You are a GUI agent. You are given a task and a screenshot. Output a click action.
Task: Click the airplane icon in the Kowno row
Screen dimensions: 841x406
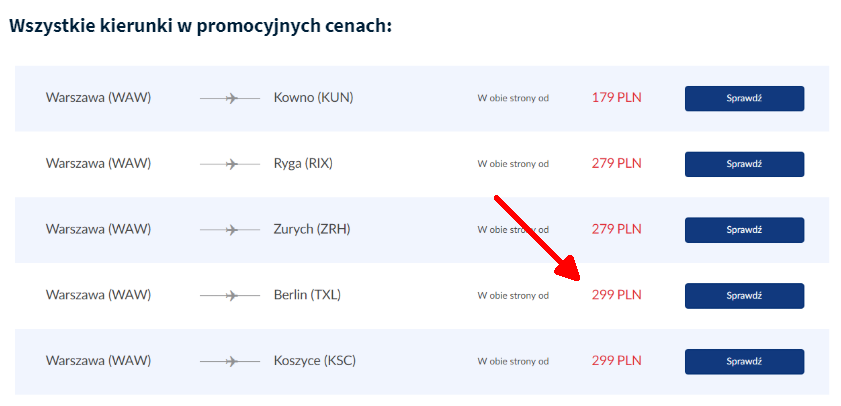(x=229, y=98)
